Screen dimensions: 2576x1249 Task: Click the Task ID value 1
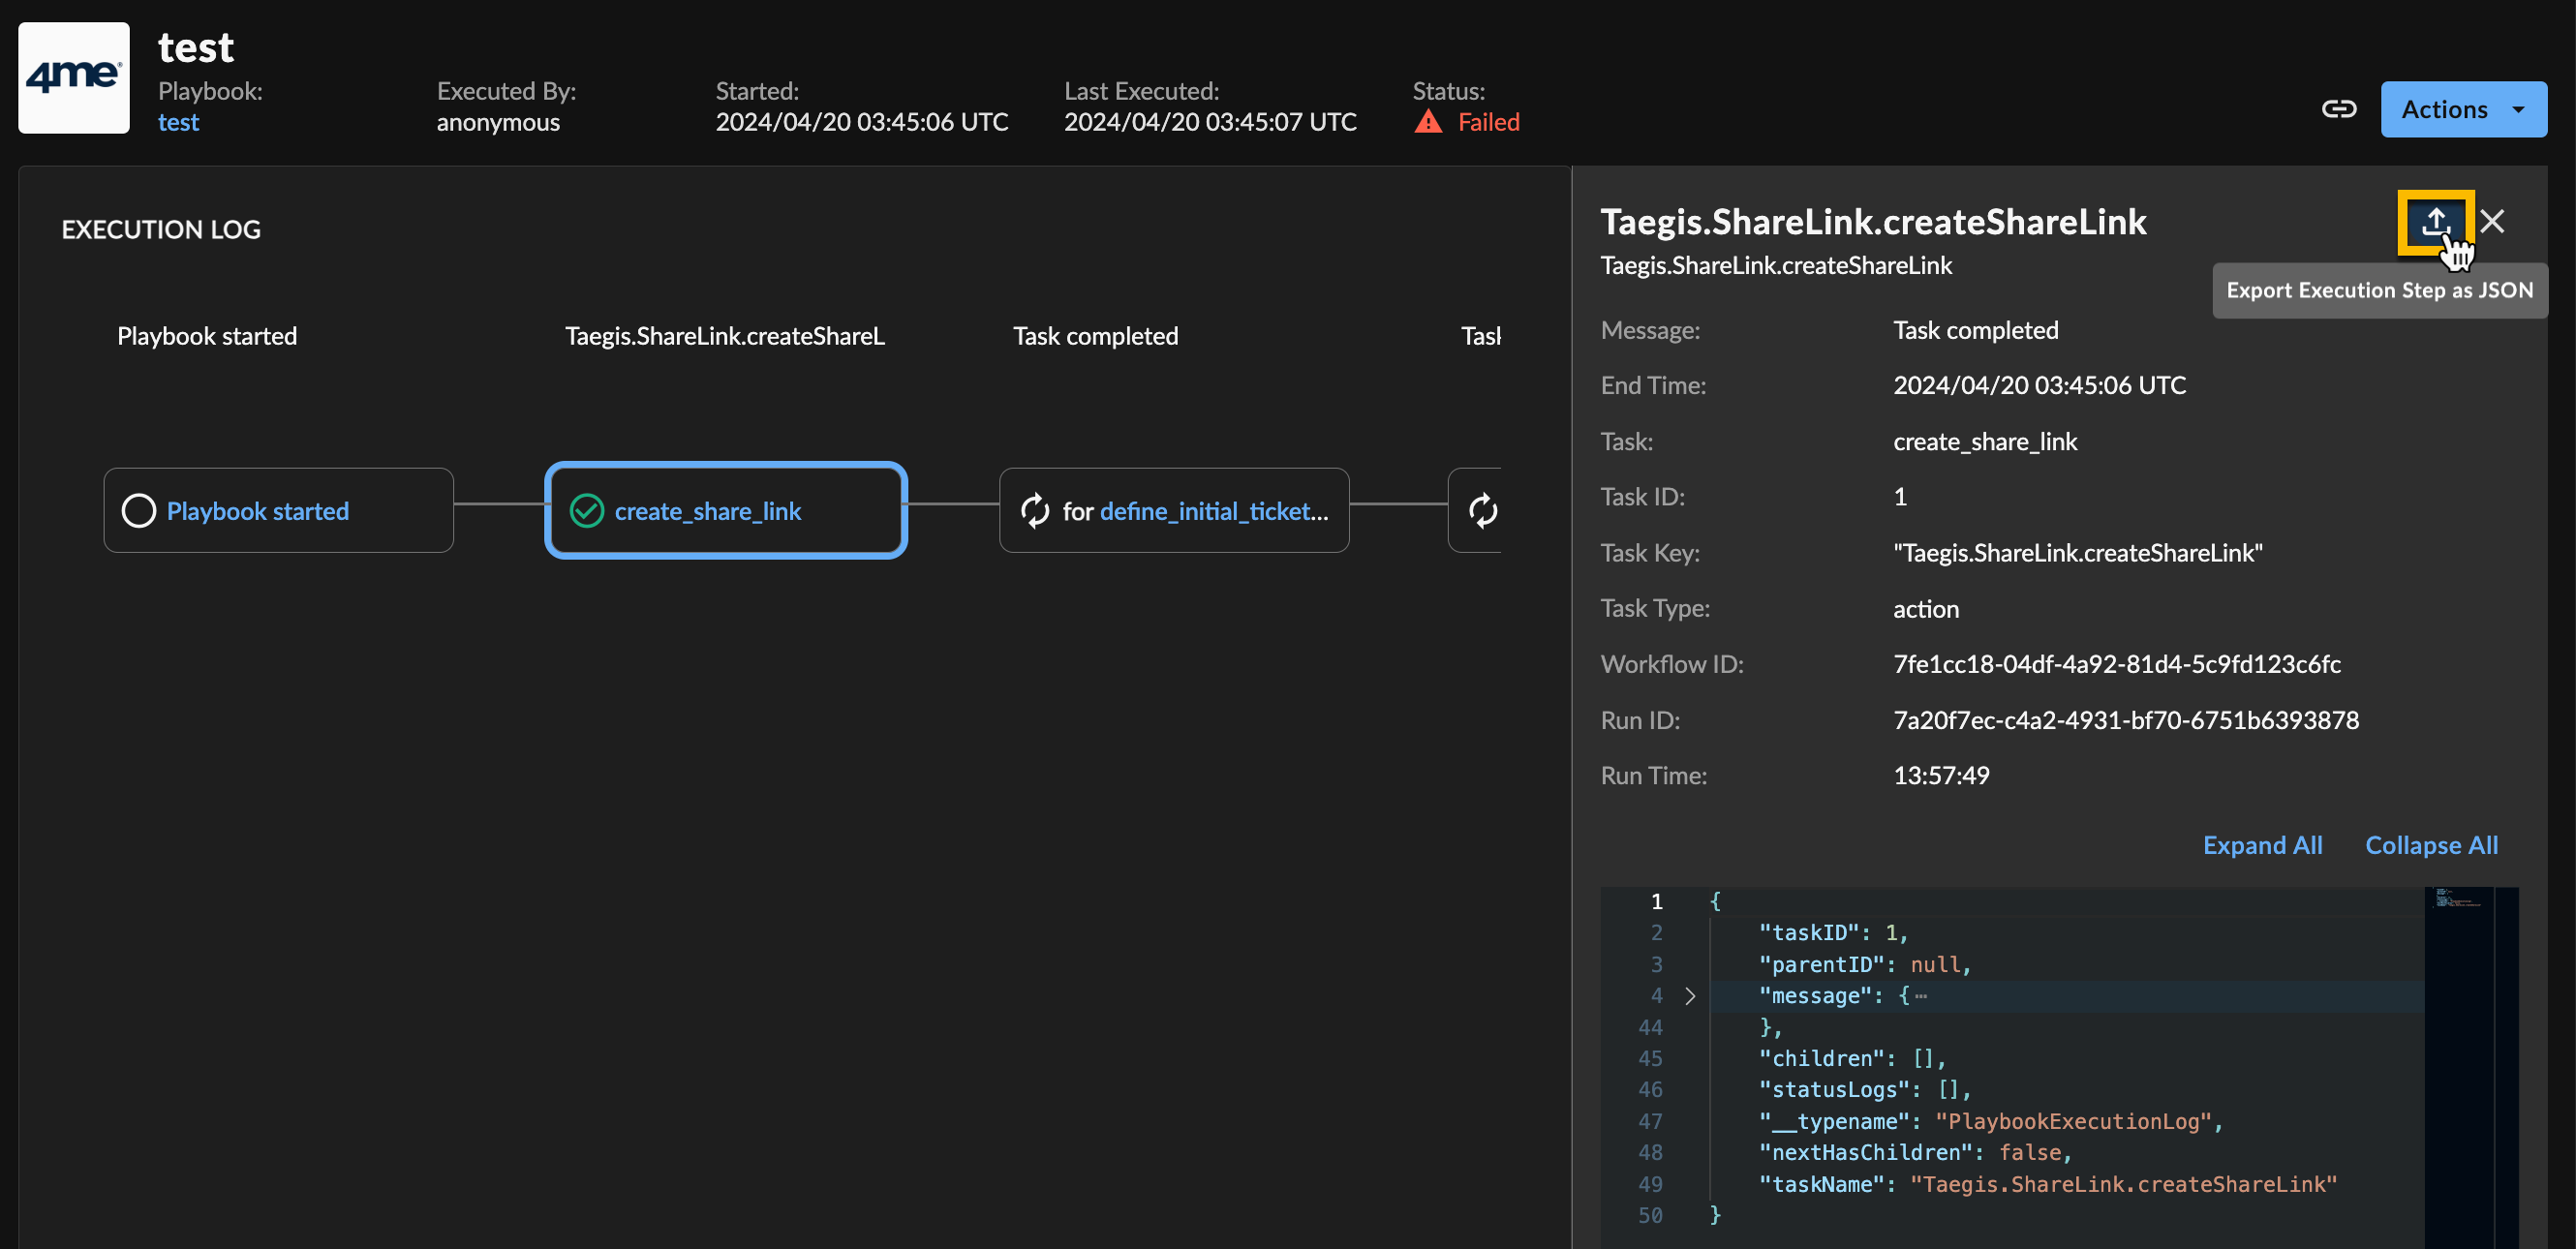click(x=1900, y=497)
